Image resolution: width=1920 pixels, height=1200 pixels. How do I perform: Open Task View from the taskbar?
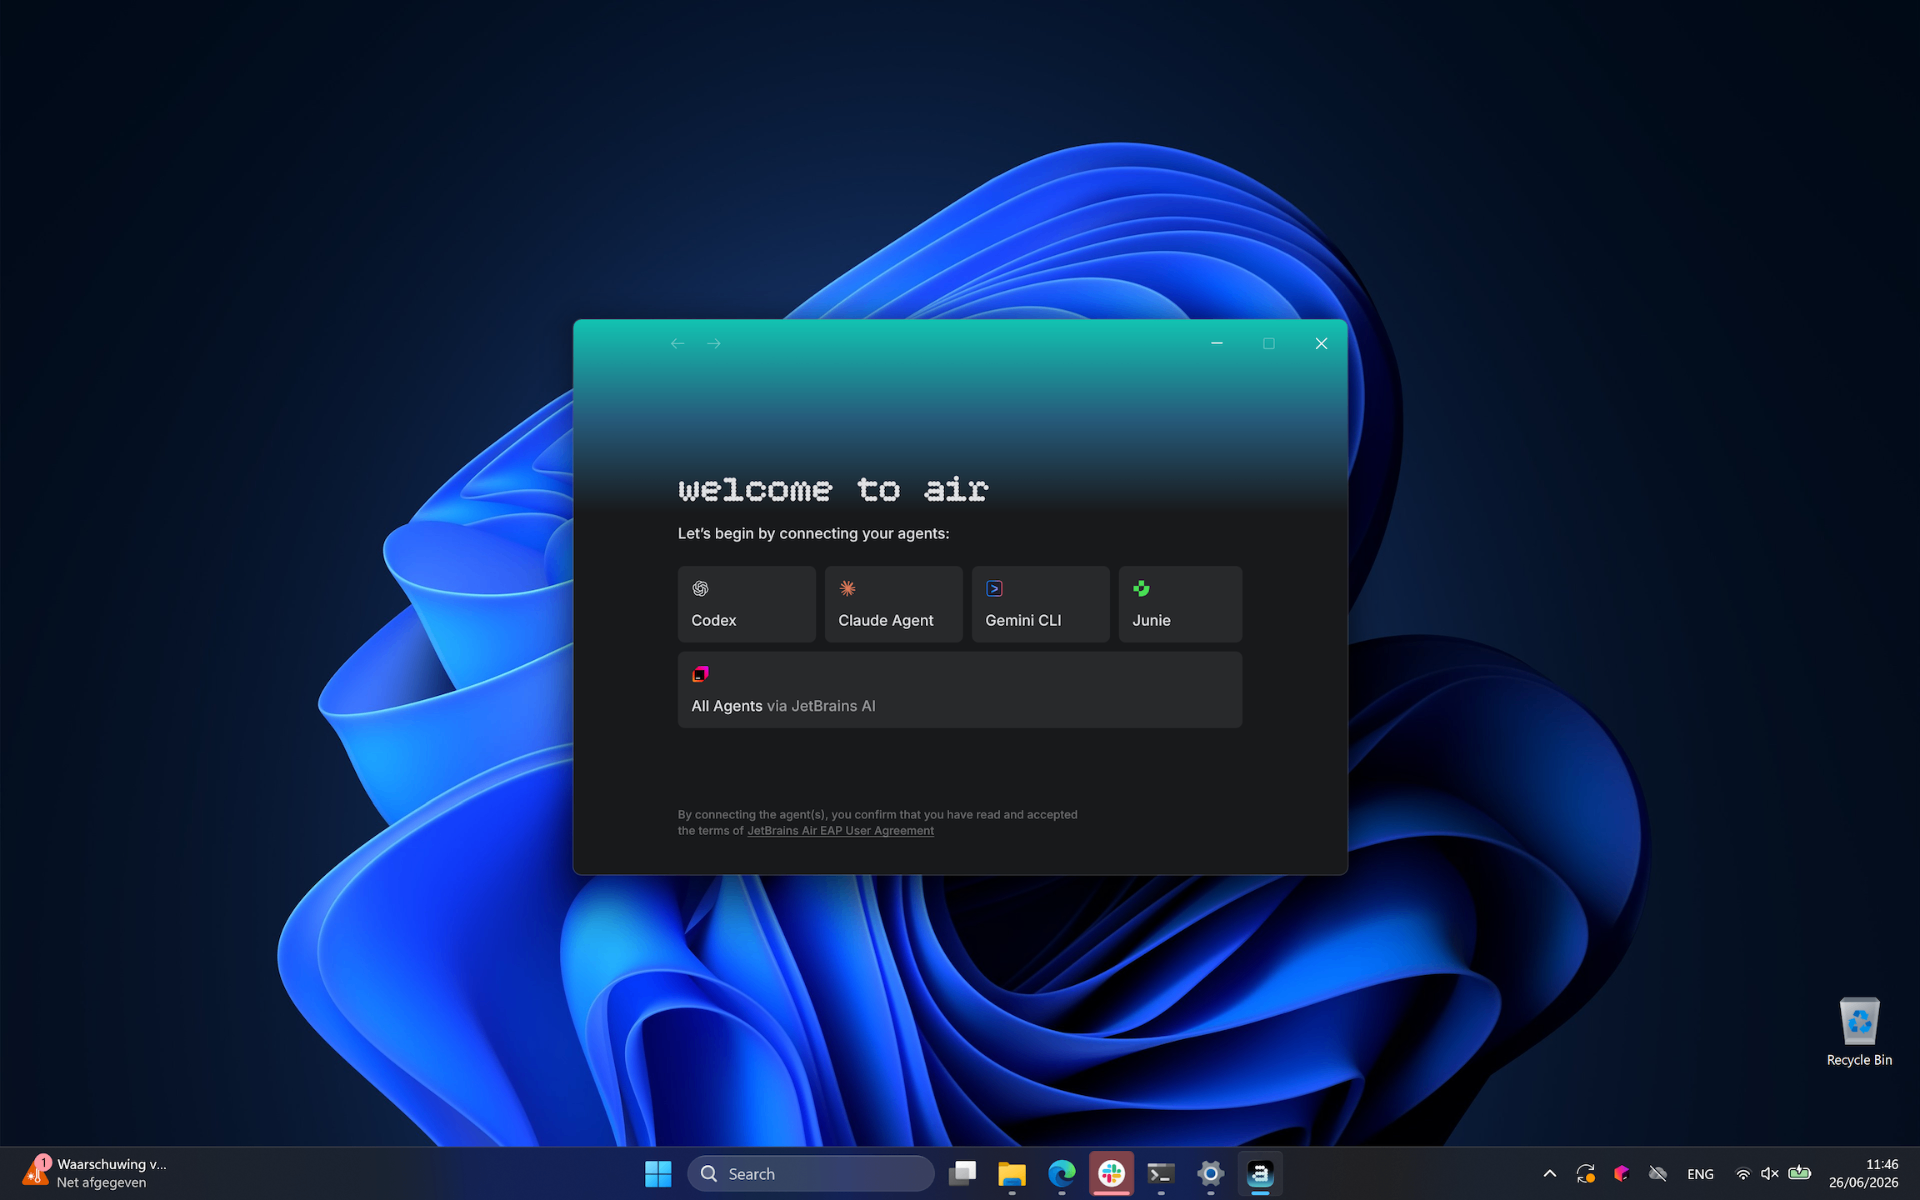point(962,1174)
